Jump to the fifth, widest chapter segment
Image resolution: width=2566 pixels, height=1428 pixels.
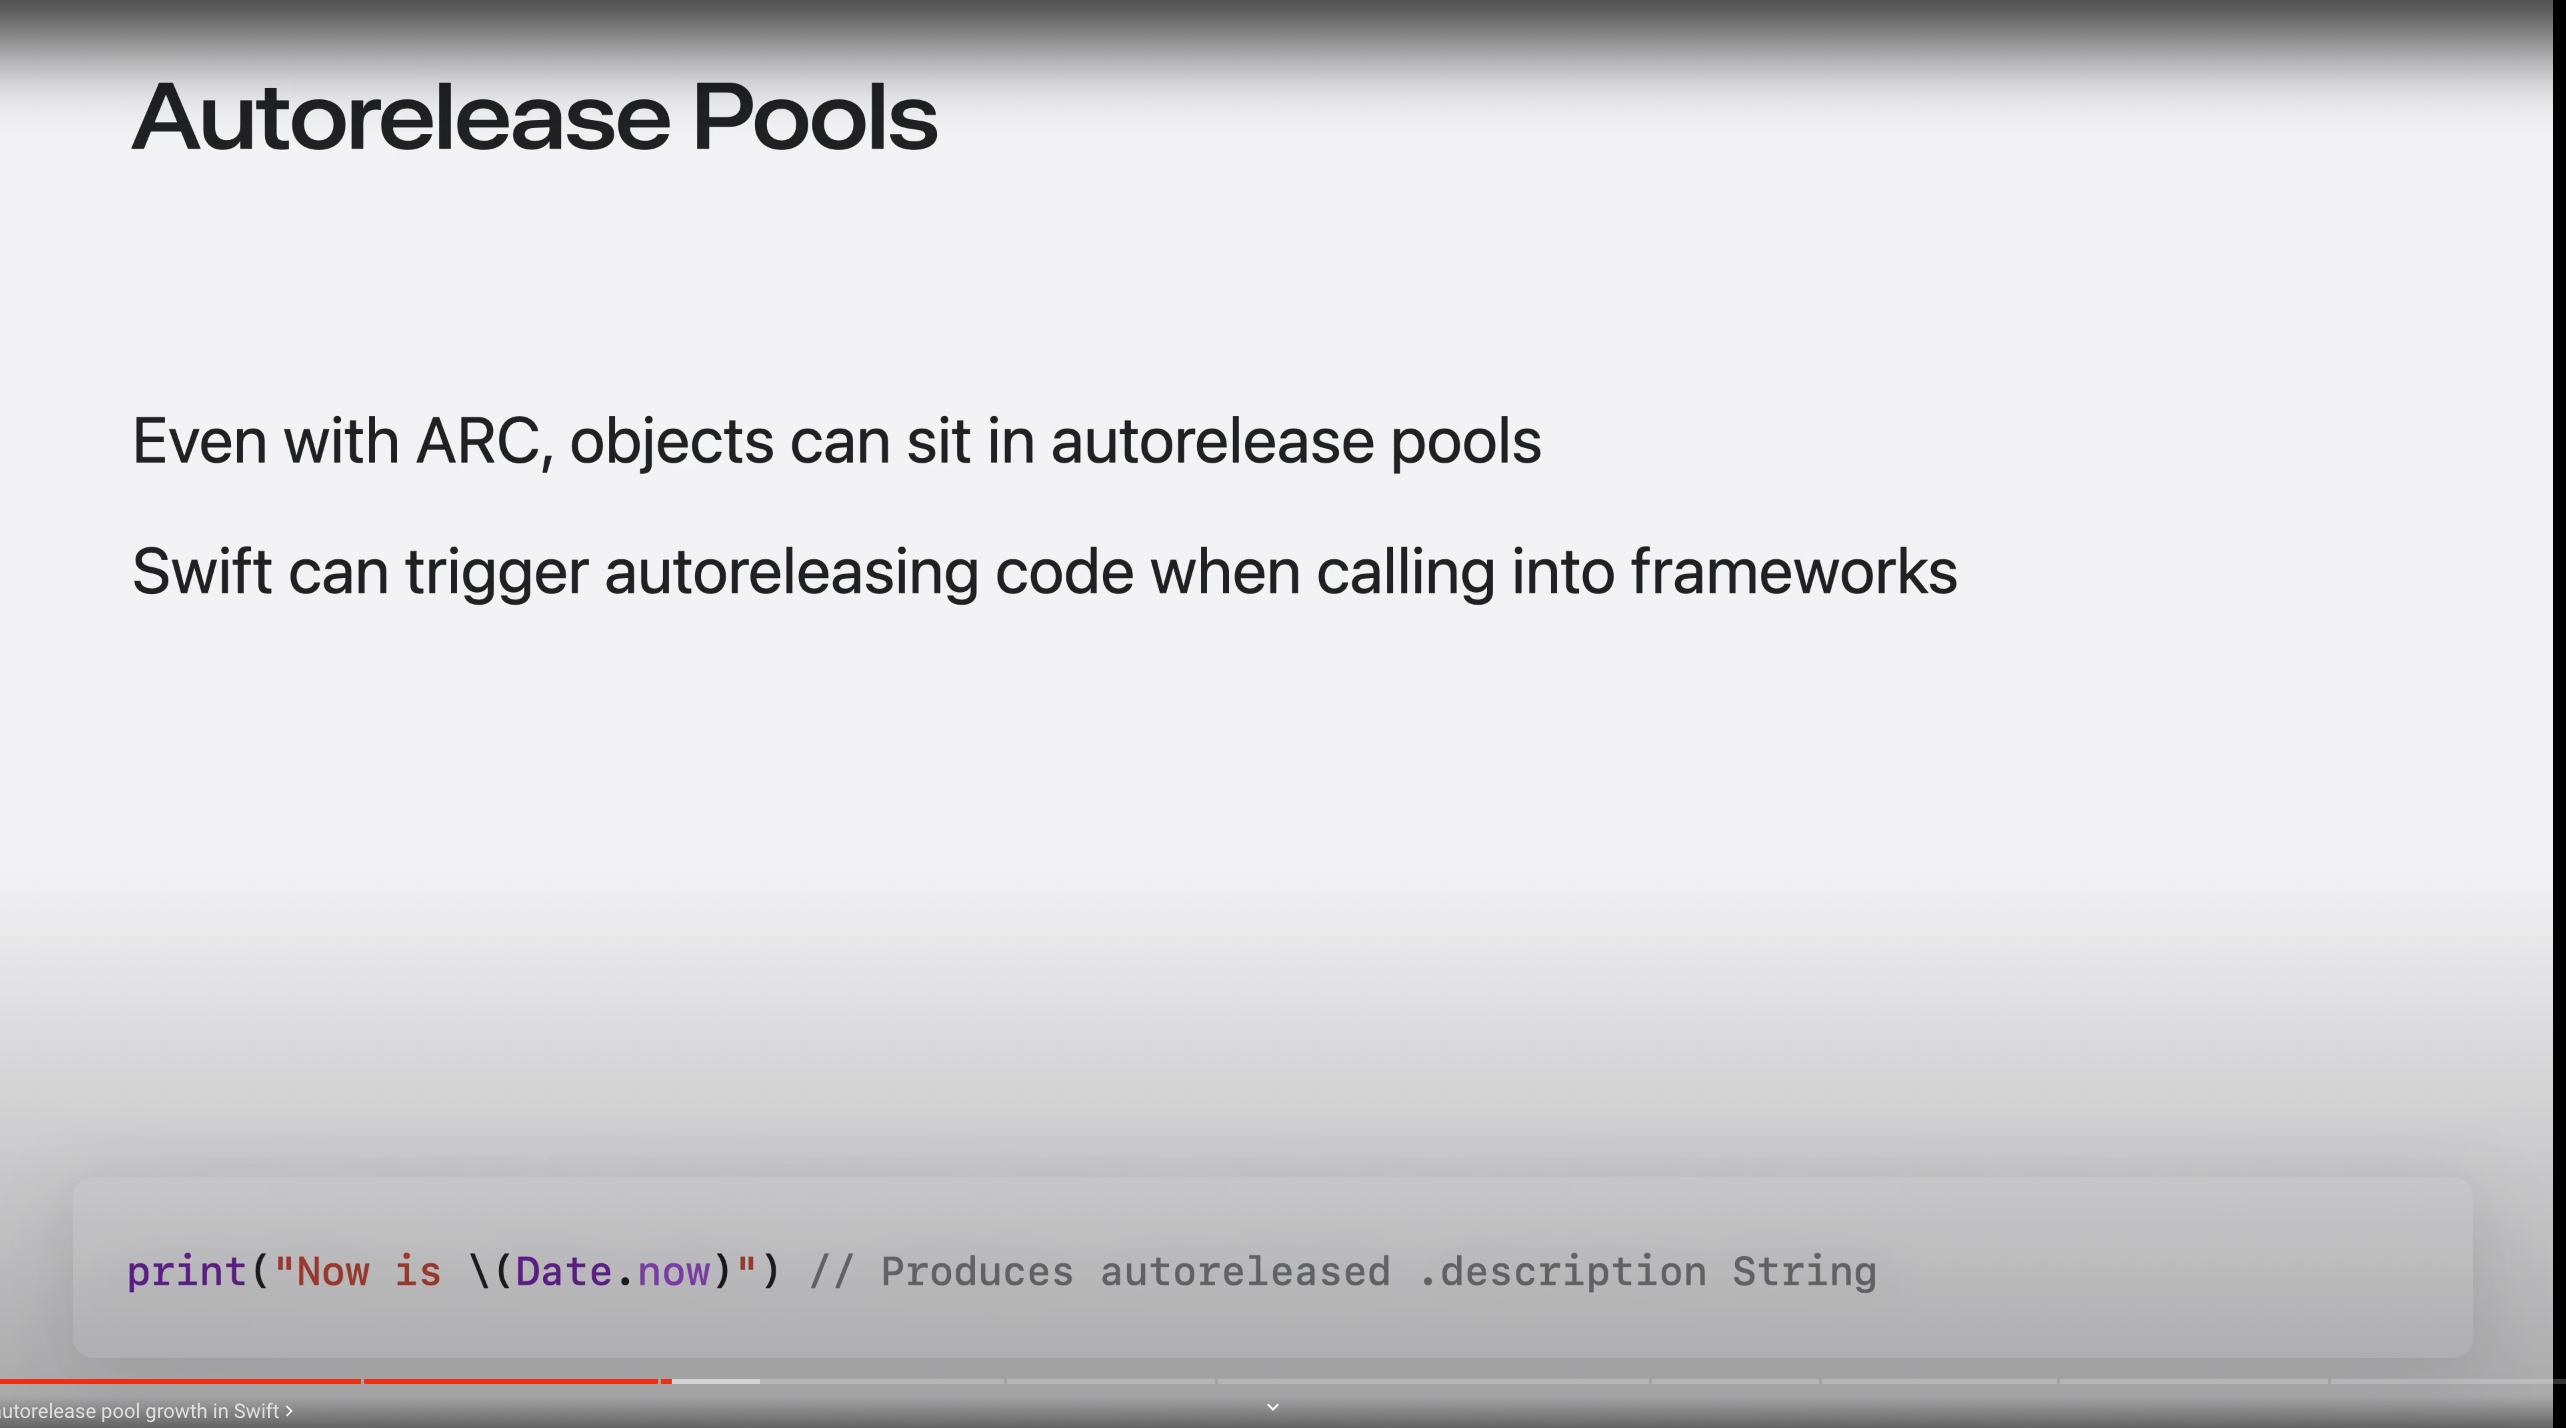pos(1432,1381)
